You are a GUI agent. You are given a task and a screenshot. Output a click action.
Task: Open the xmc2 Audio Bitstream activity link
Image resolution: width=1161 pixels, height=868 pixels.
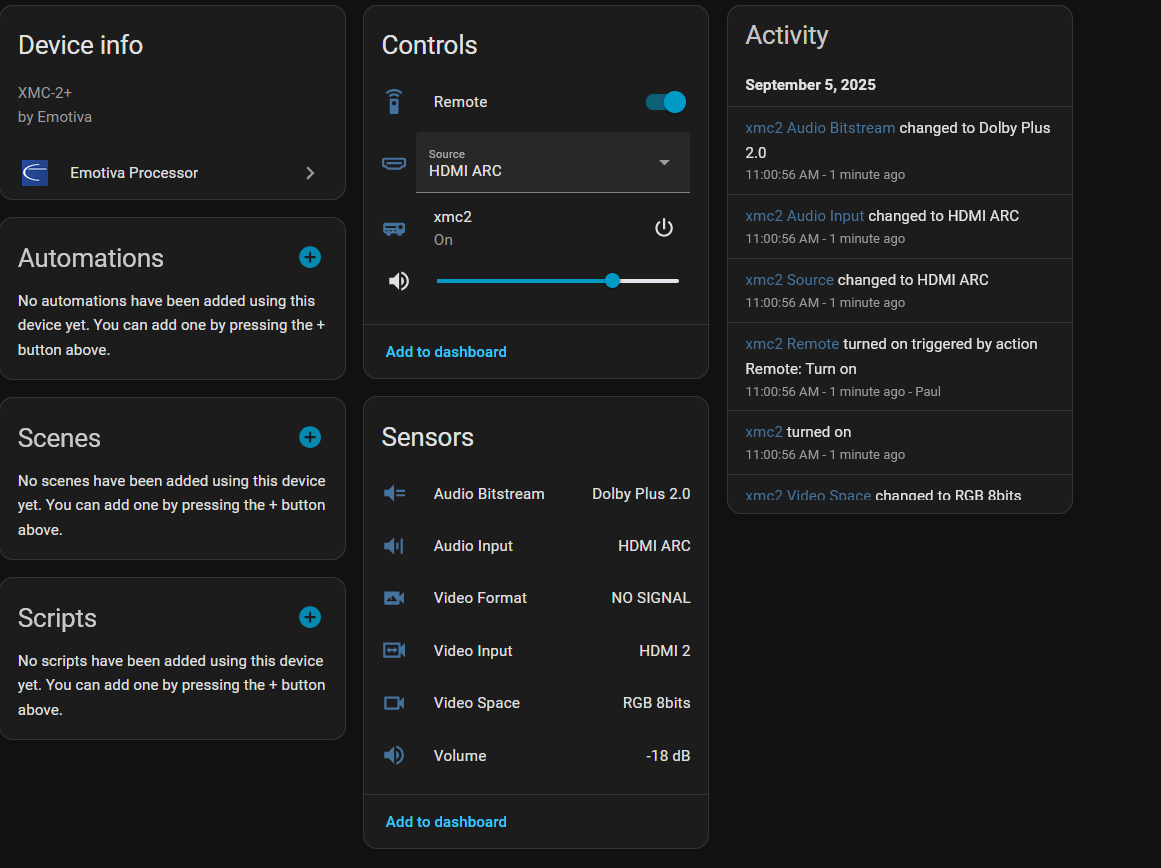click(820, 128)
